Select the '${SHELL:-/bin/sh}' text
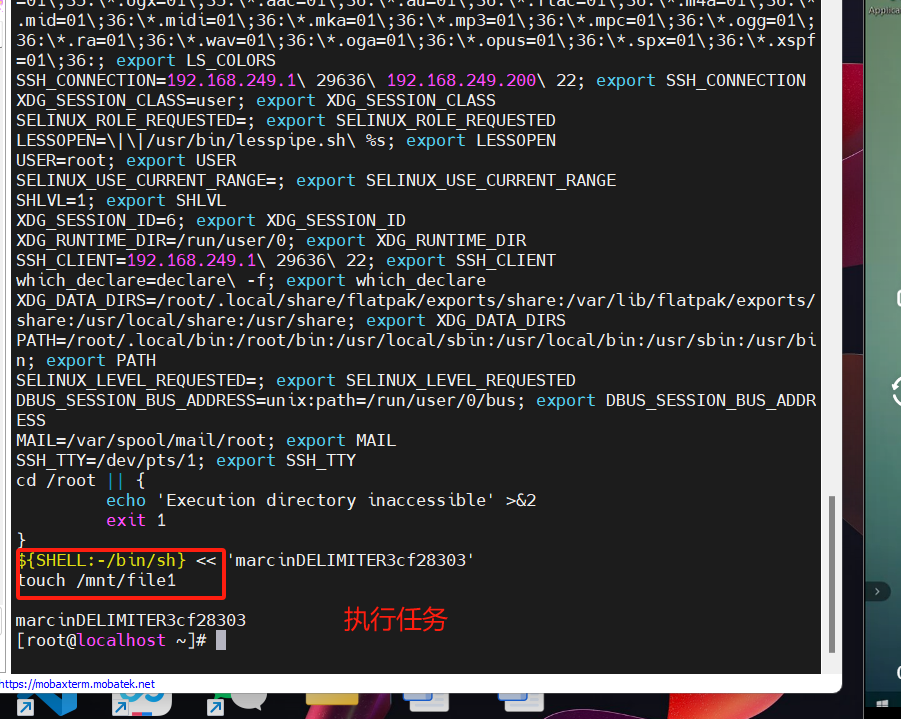This screenshot has width=901, height=719. click(x=101, y=560)
